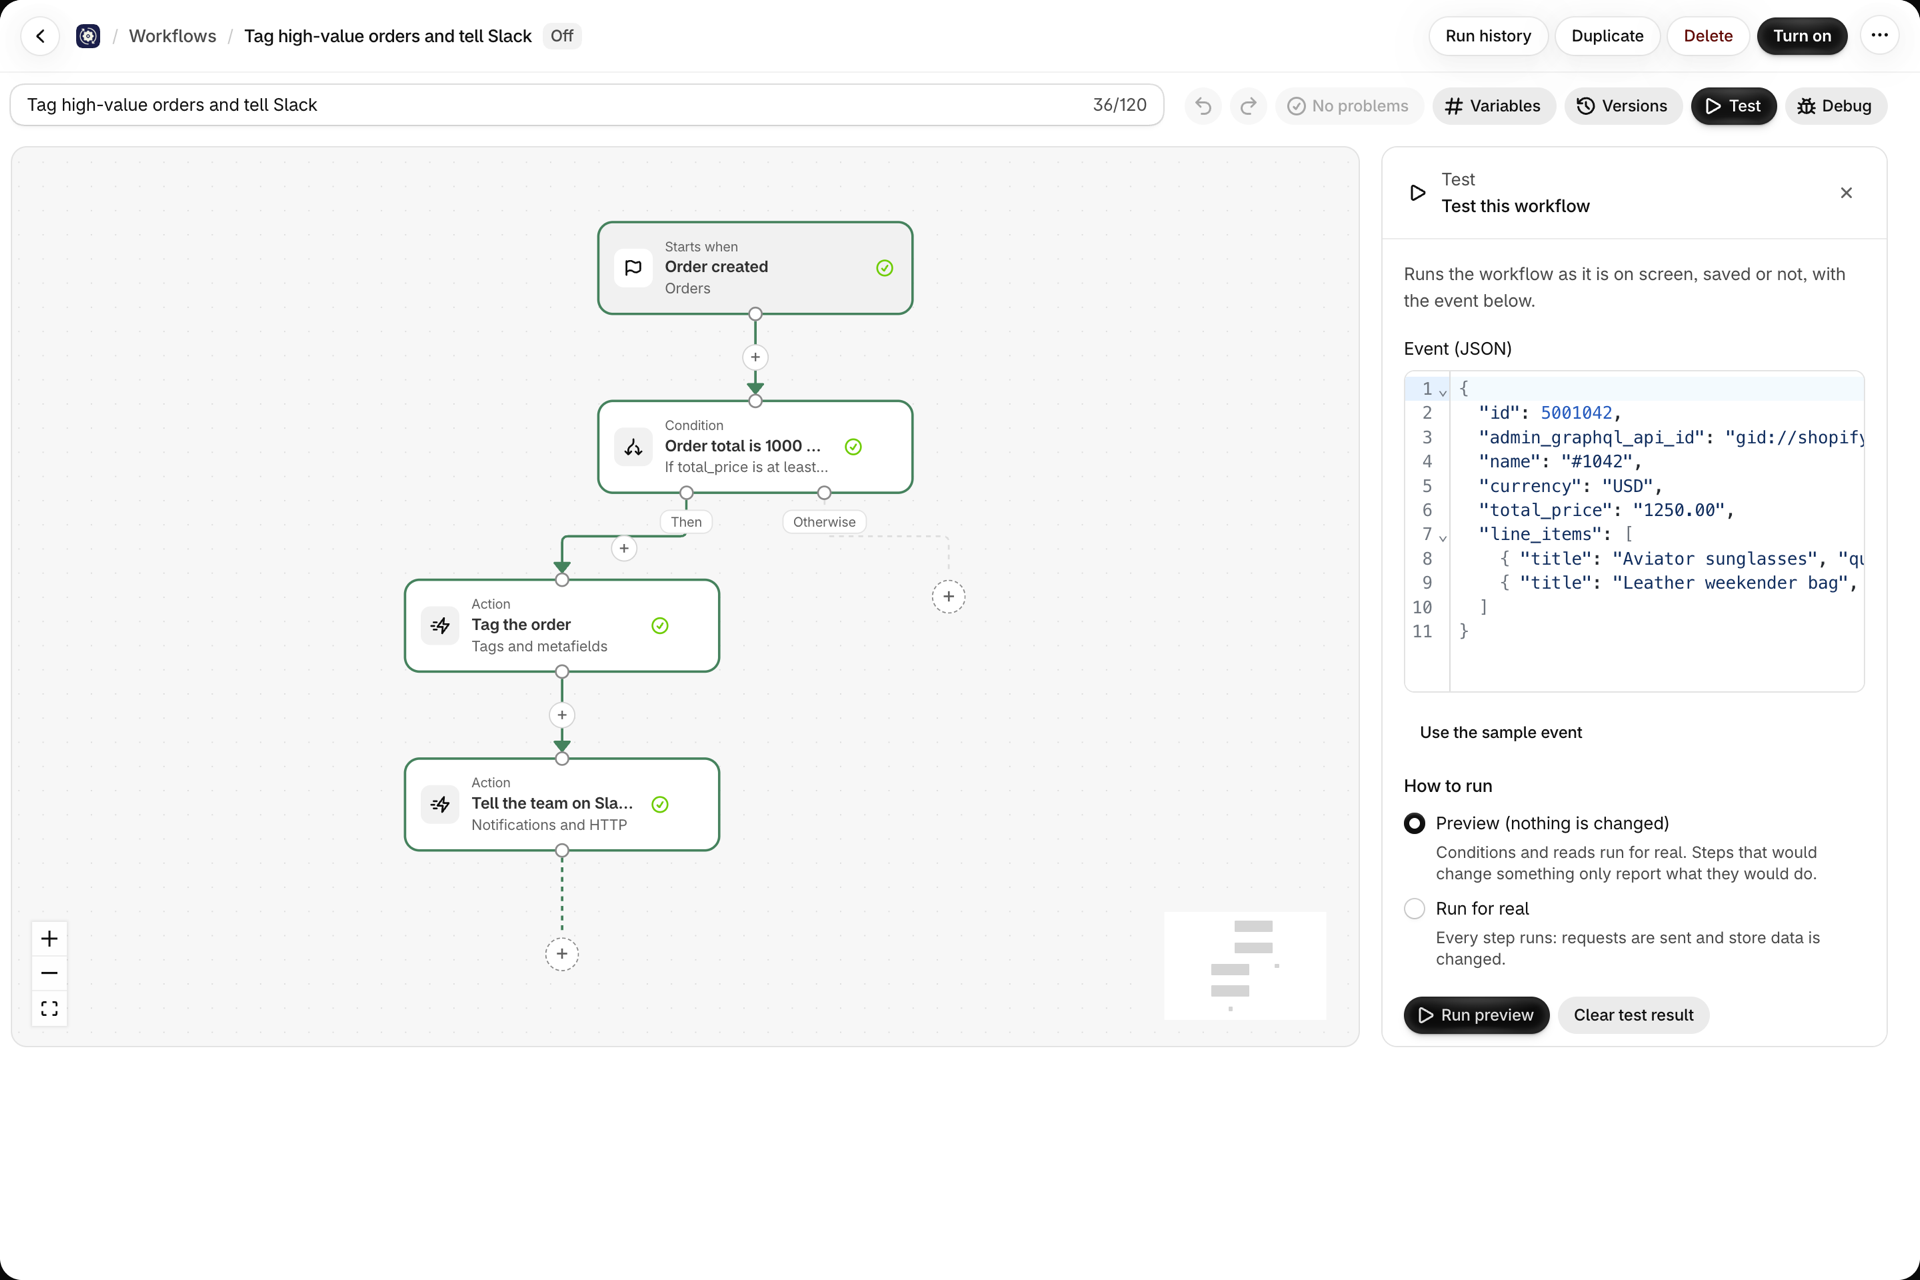Open the Versions panel
The width and height of the screenshot is (1920, 1280).
[1622, 106]
